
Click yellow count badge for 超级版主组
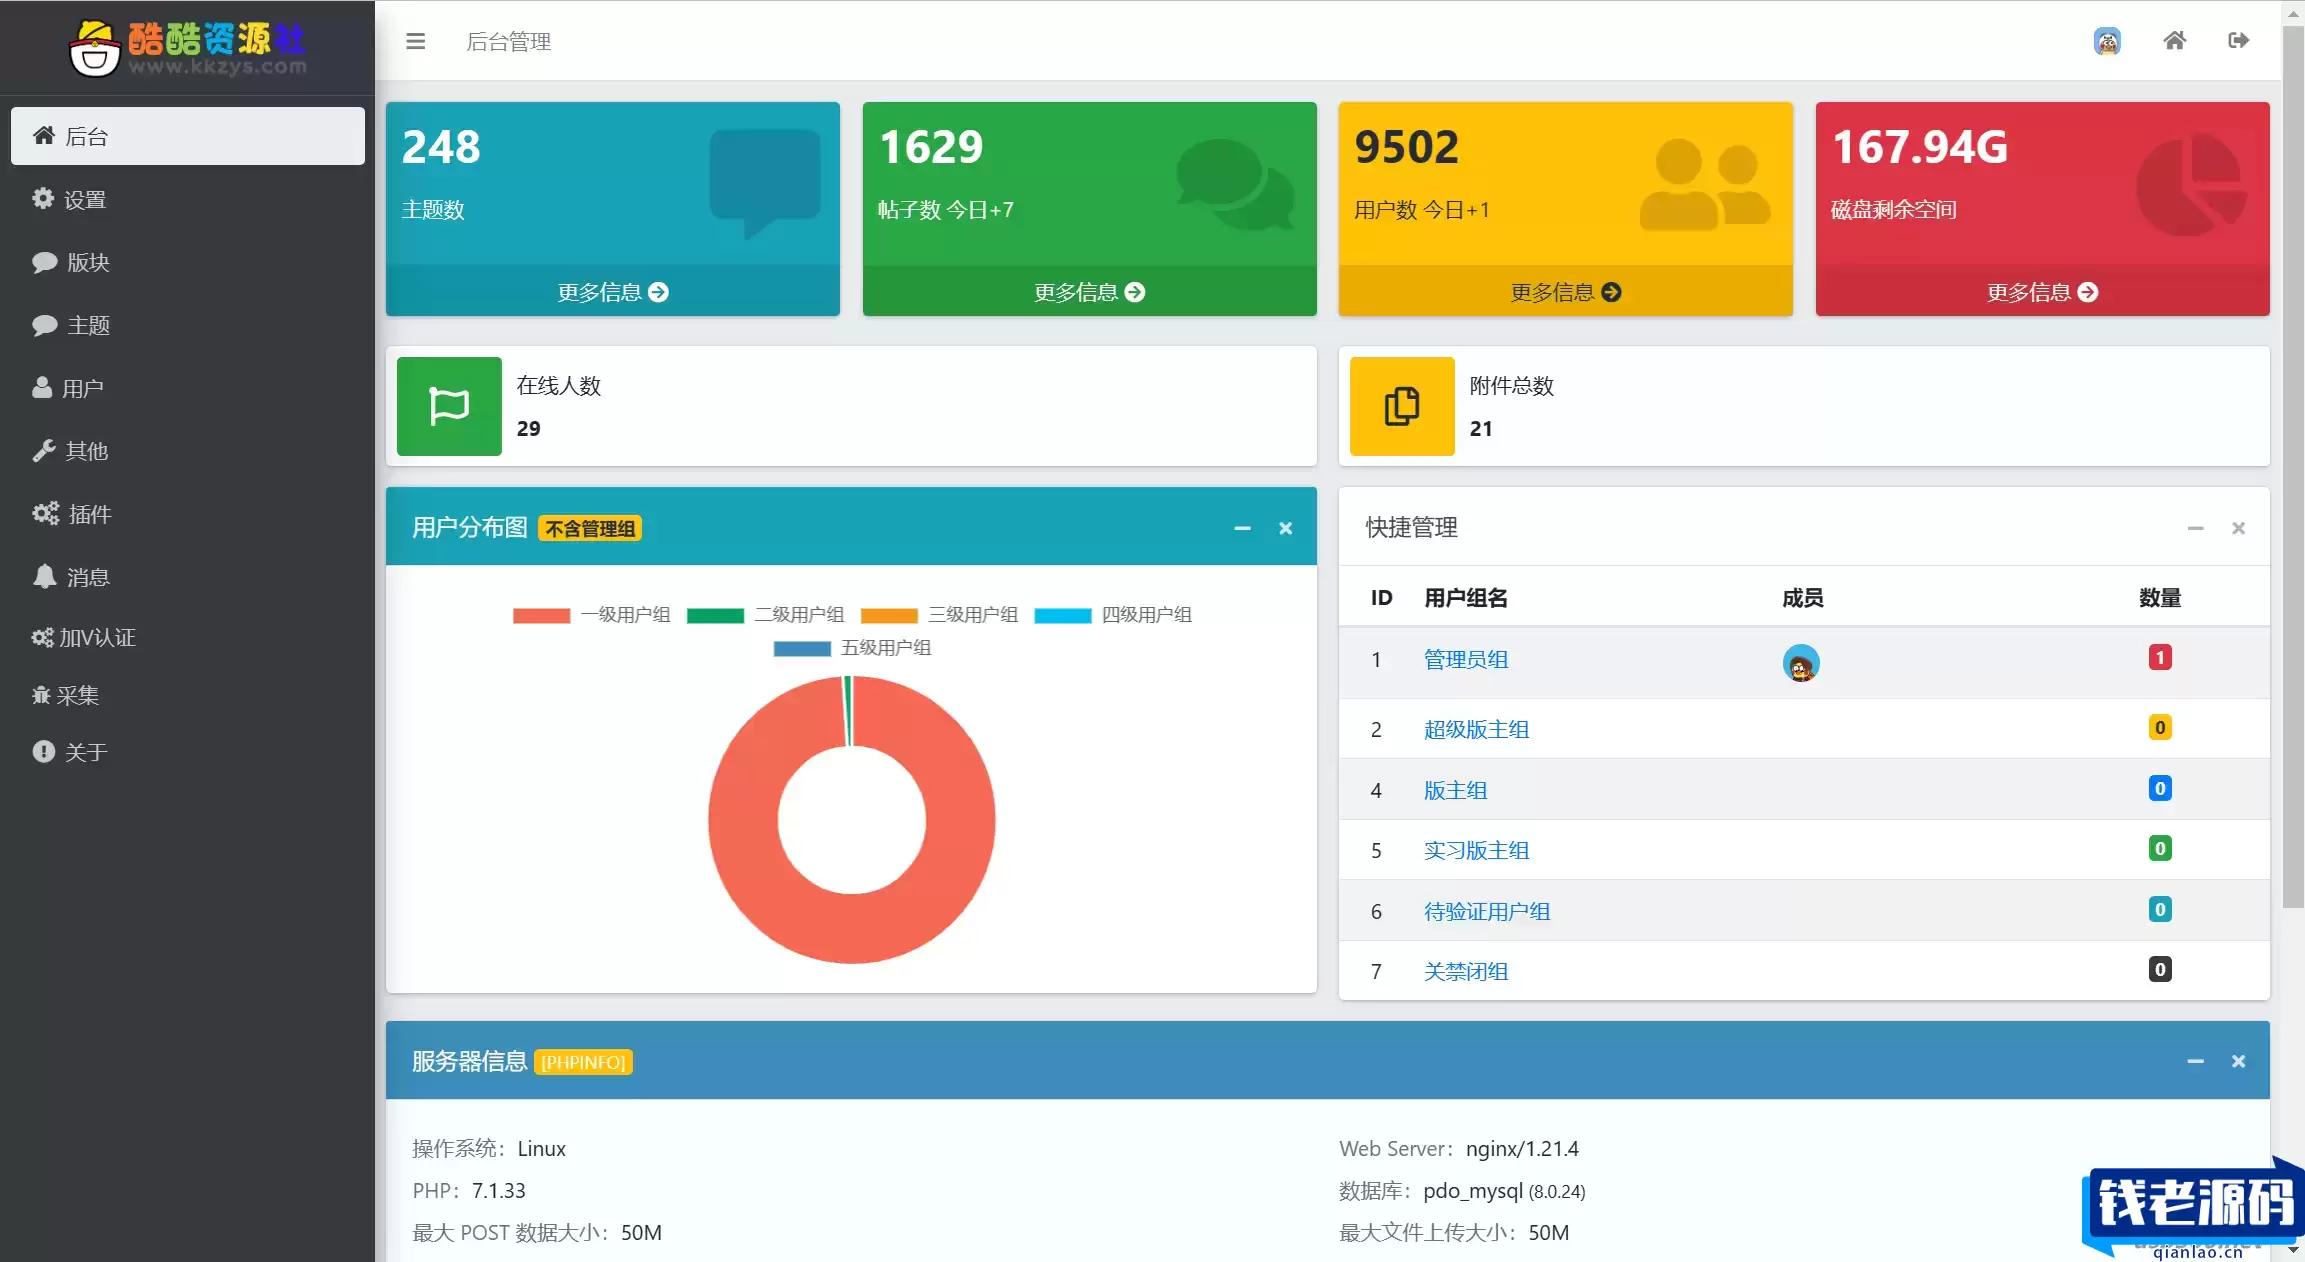pyautogui.click(x=2160, y=727)
